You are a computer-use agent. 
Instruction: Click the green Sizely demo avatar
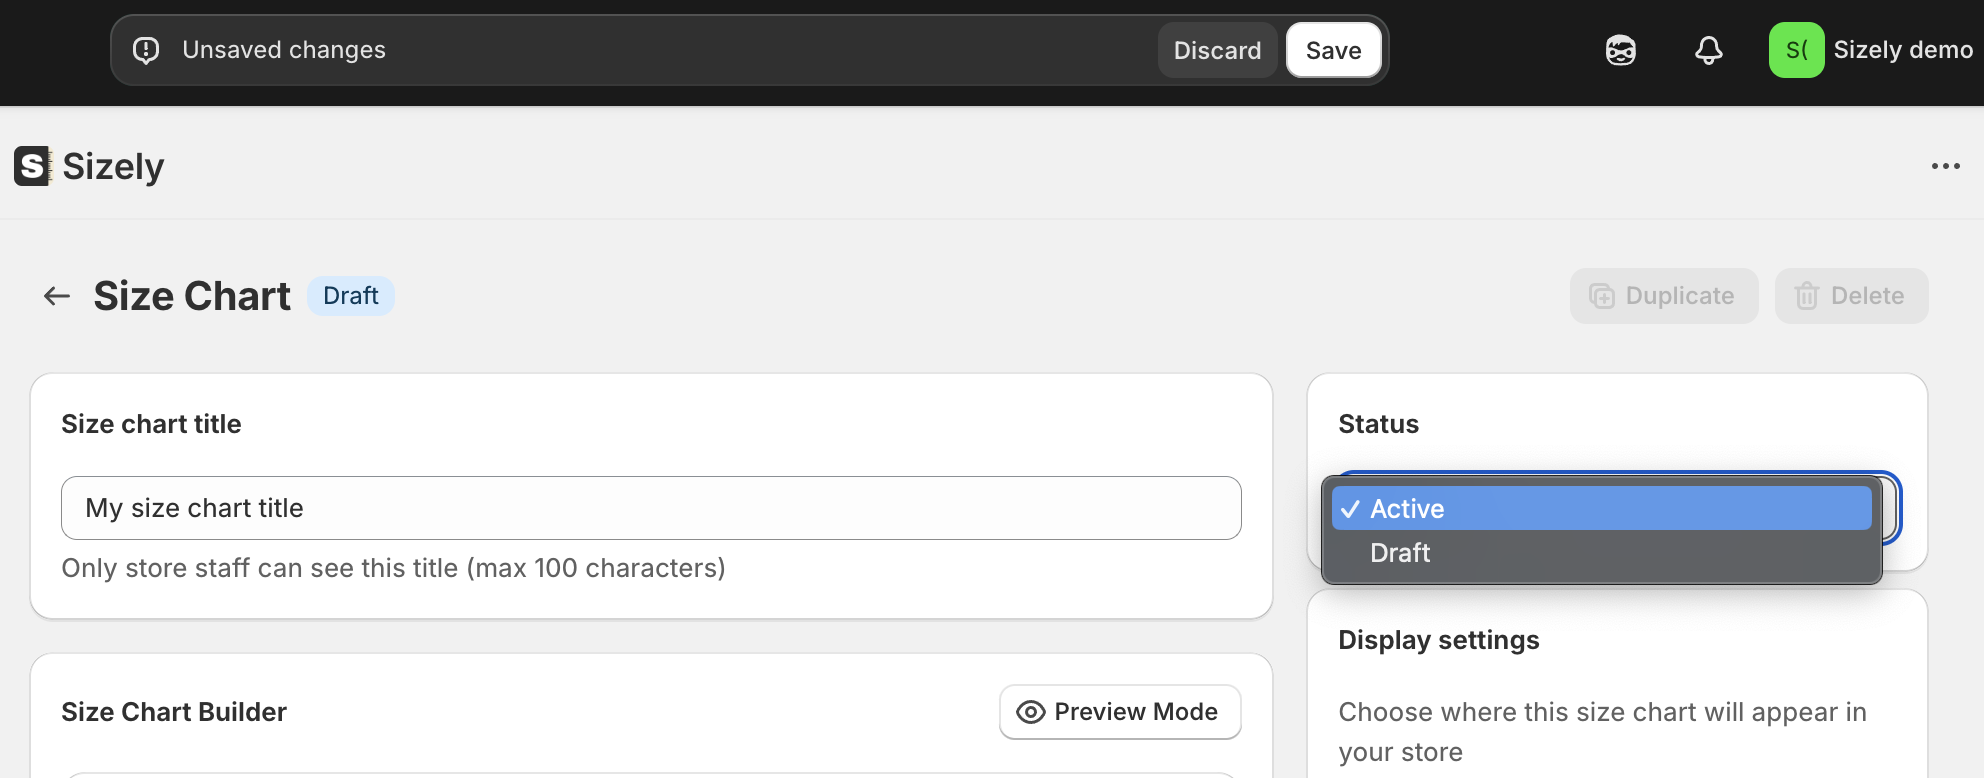(1797, 50)
